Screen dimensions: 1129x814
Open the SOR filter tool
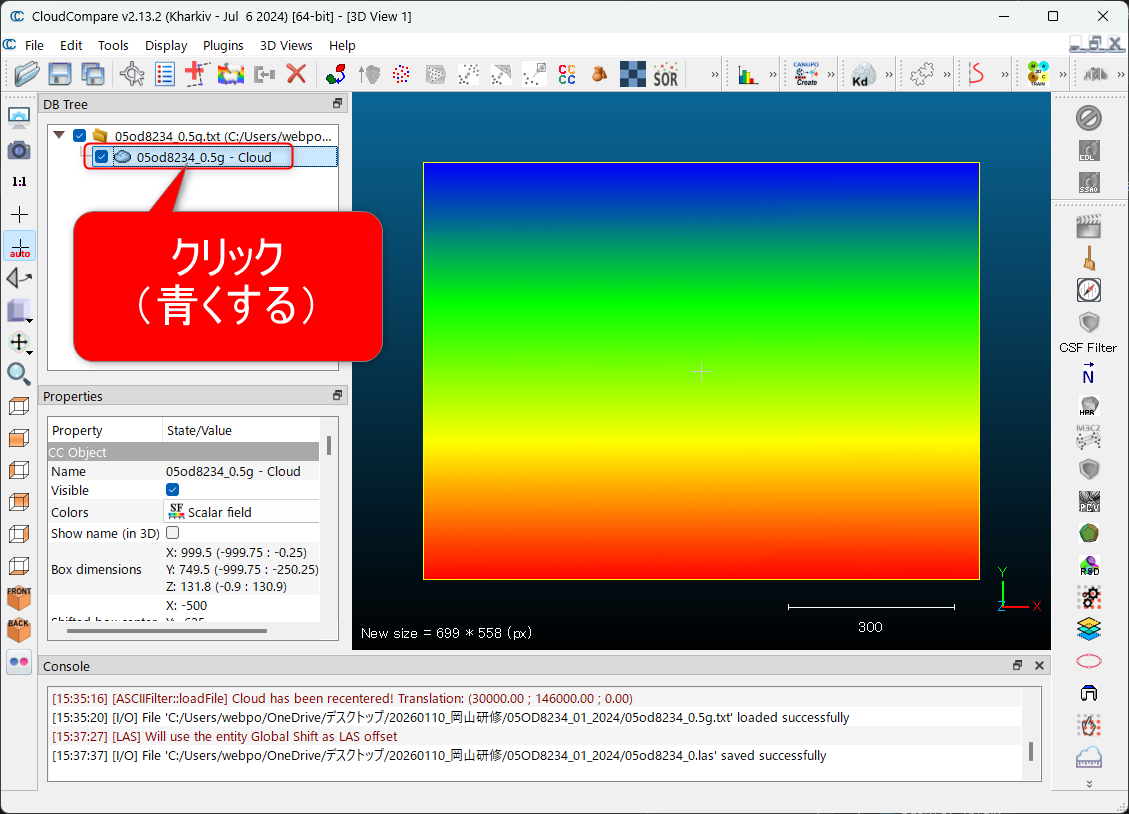tap(665, 73)
